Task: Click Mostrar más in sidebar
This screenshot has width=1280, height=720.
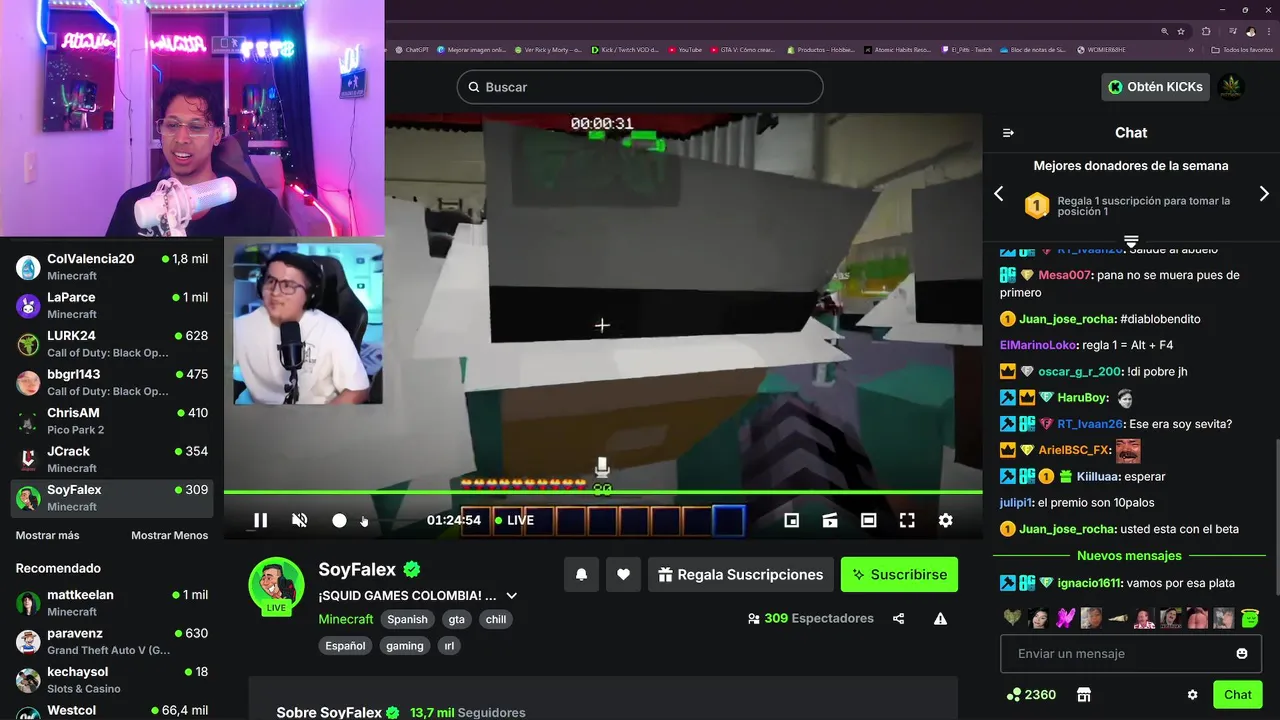Action: (x=47, y=535)
